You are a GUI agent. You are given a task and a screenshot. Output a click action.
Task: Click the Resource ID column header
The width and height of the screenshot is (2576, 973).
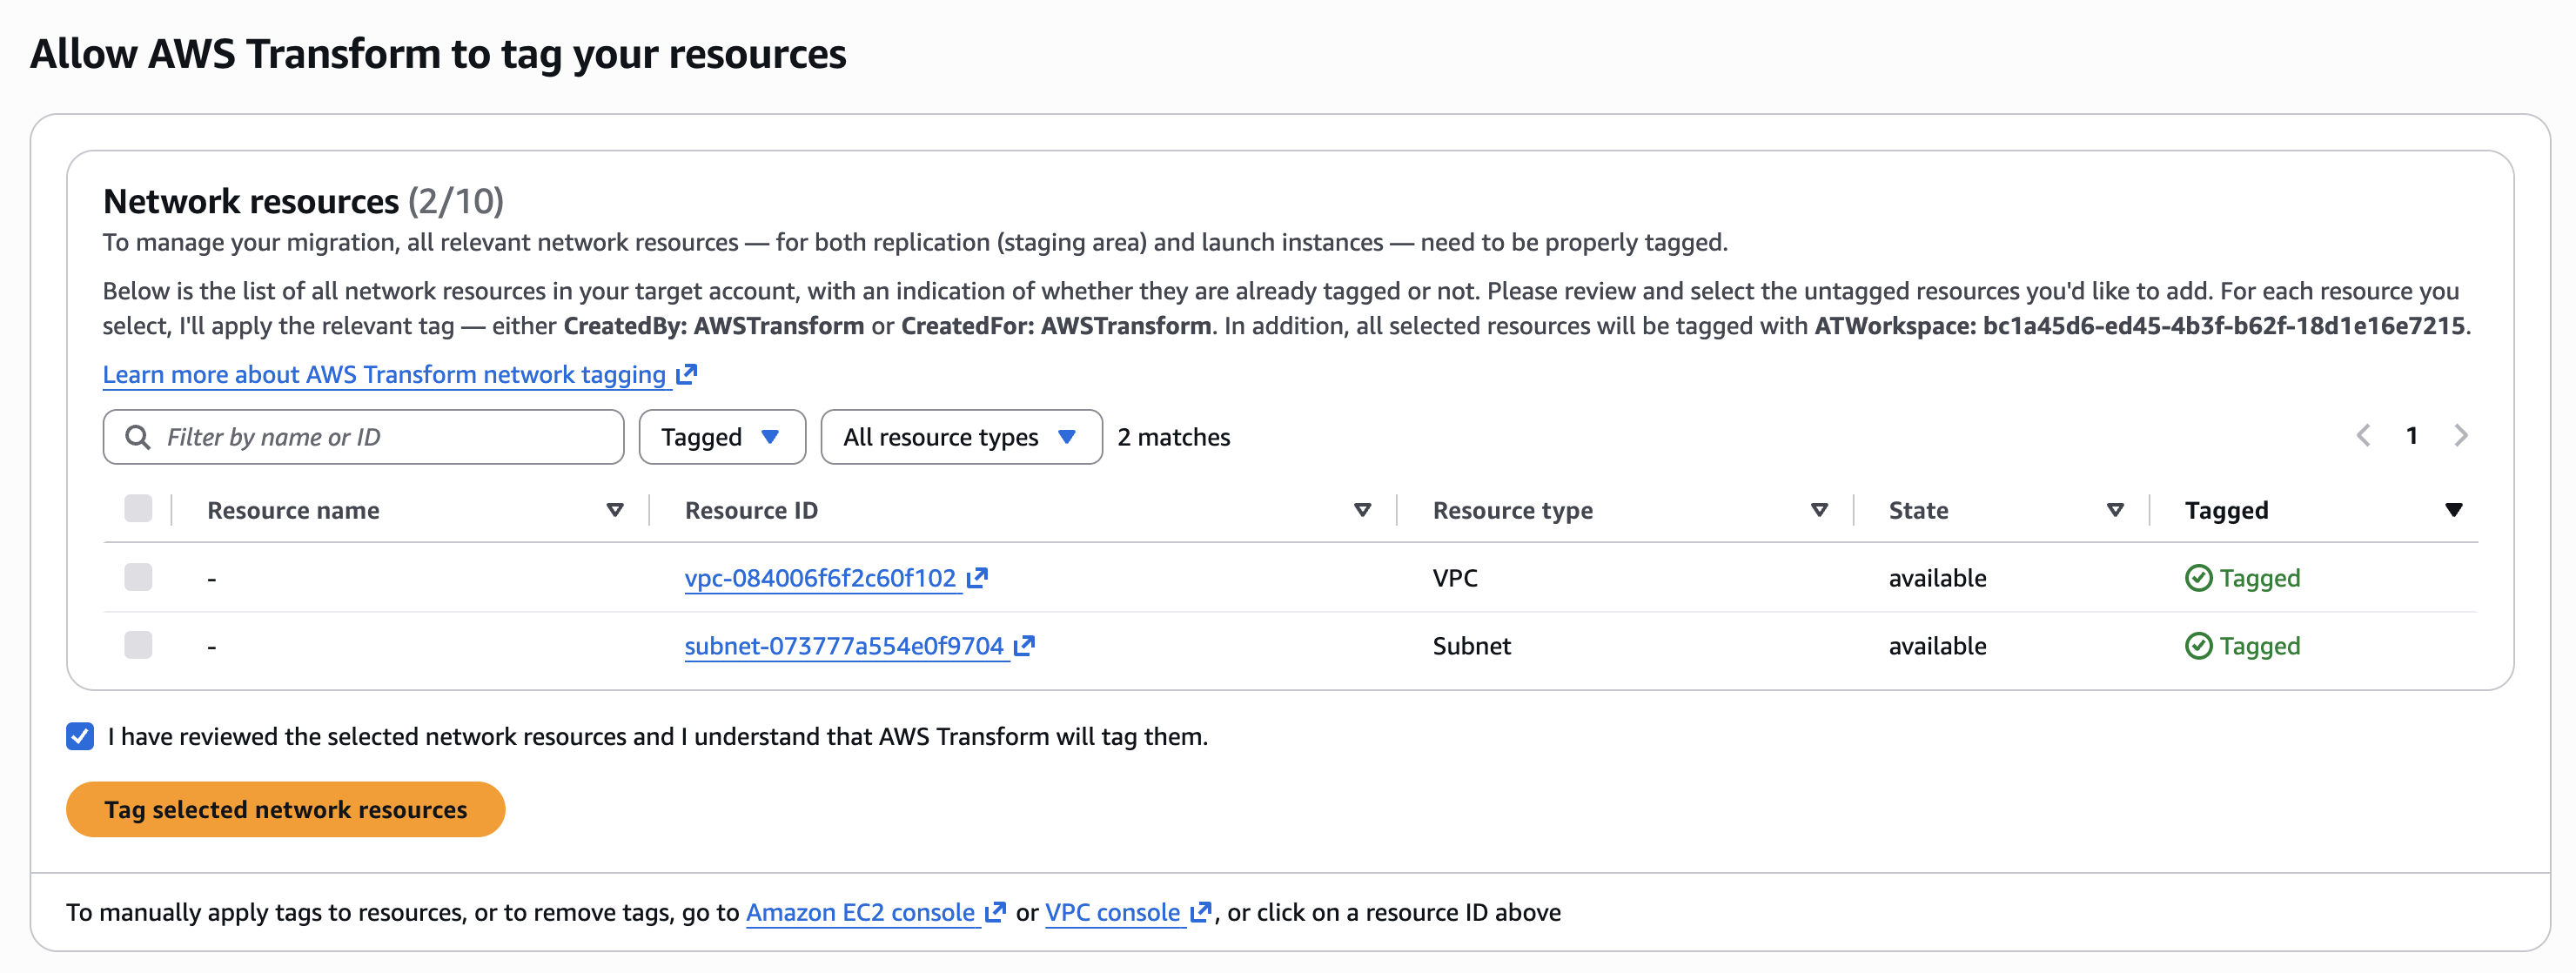(751, 511)
